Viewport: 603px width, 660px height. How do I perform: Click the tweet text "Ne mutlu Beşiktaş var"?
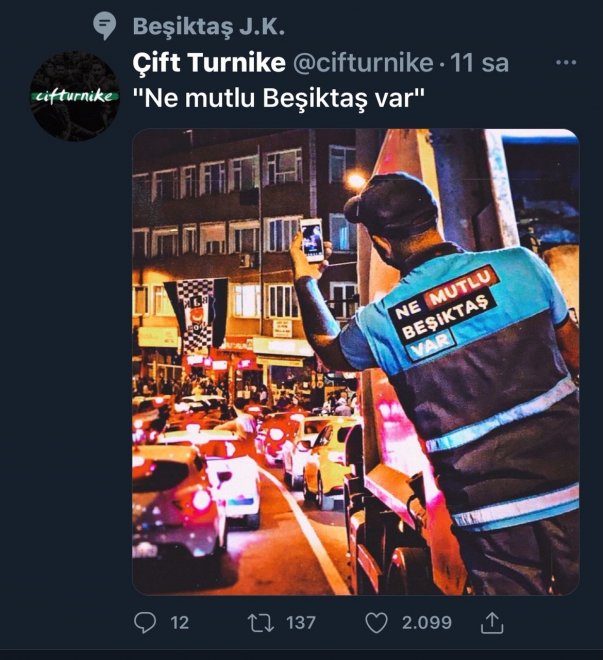(x=279, y=98)
